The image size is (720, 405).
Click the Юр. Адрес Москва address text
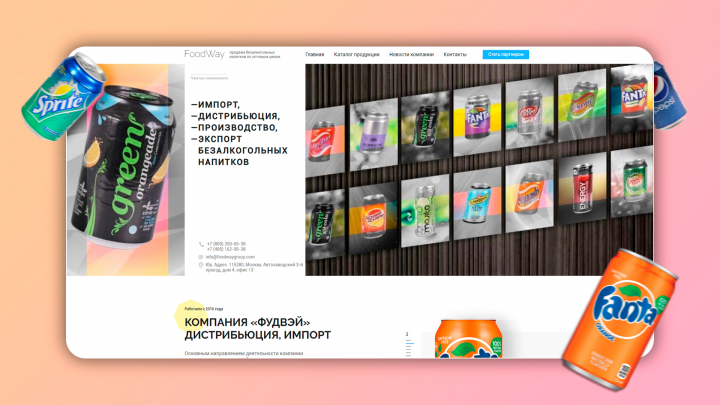[254, 267]
